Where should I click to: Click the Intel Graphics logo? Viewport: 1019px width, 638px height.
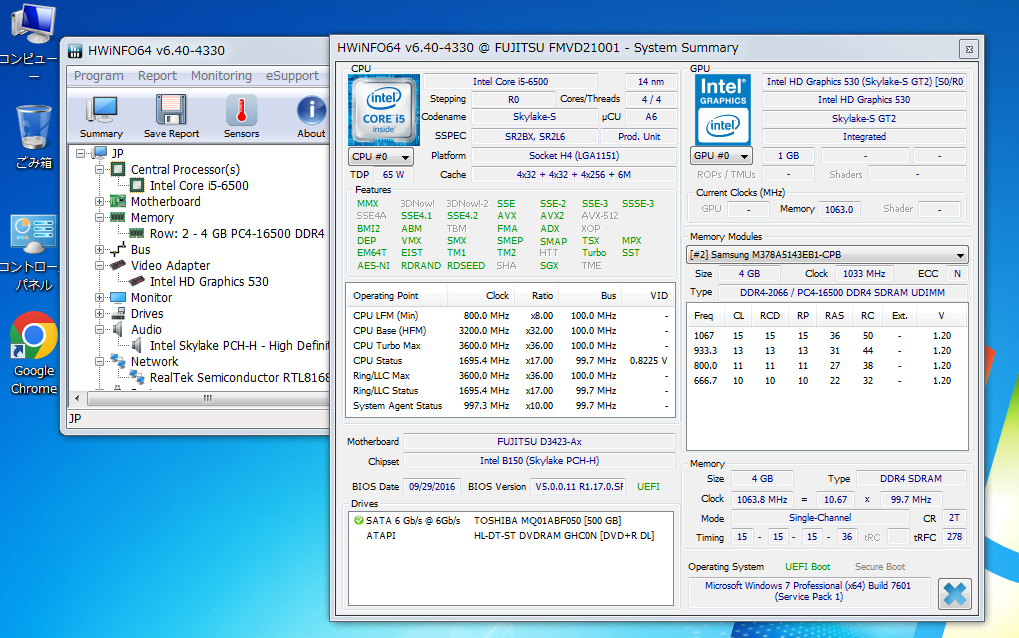tap(723, 109)
